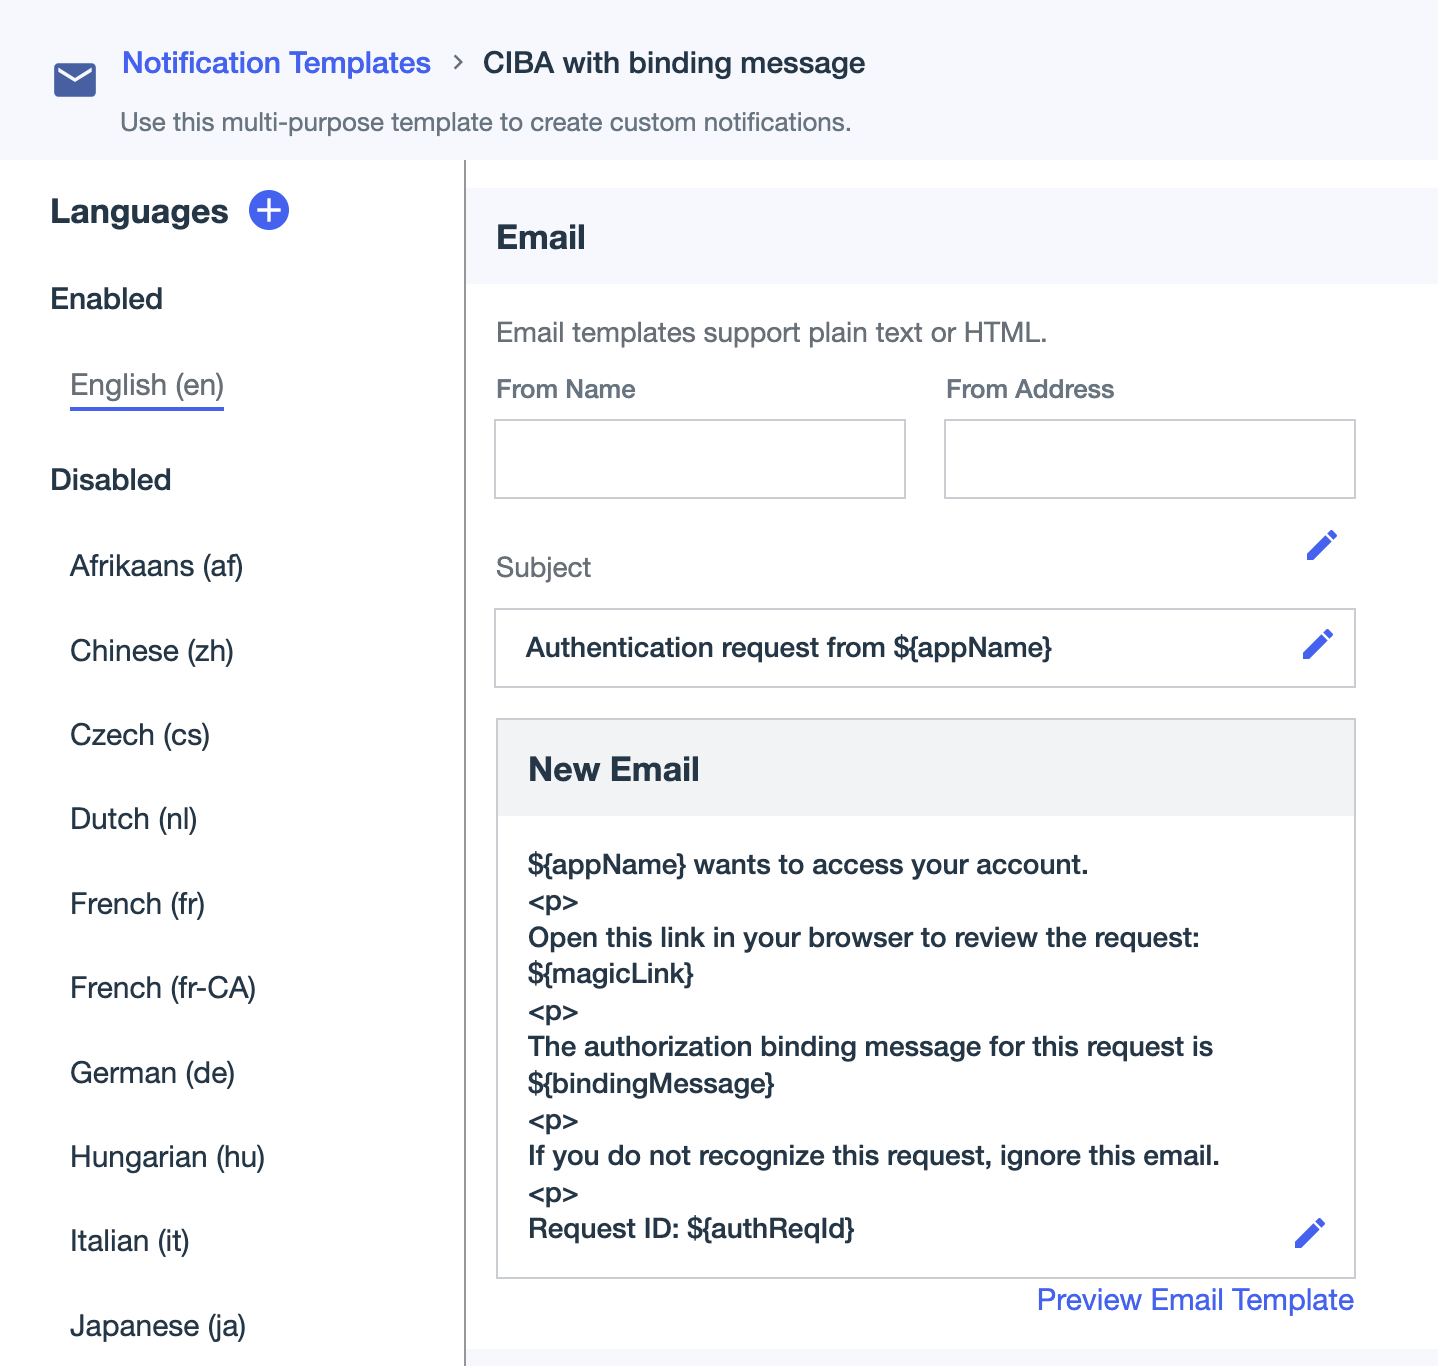Select German (de) in the Disabled list
Screen dimensions: 1438x1366
[152, 1072]
